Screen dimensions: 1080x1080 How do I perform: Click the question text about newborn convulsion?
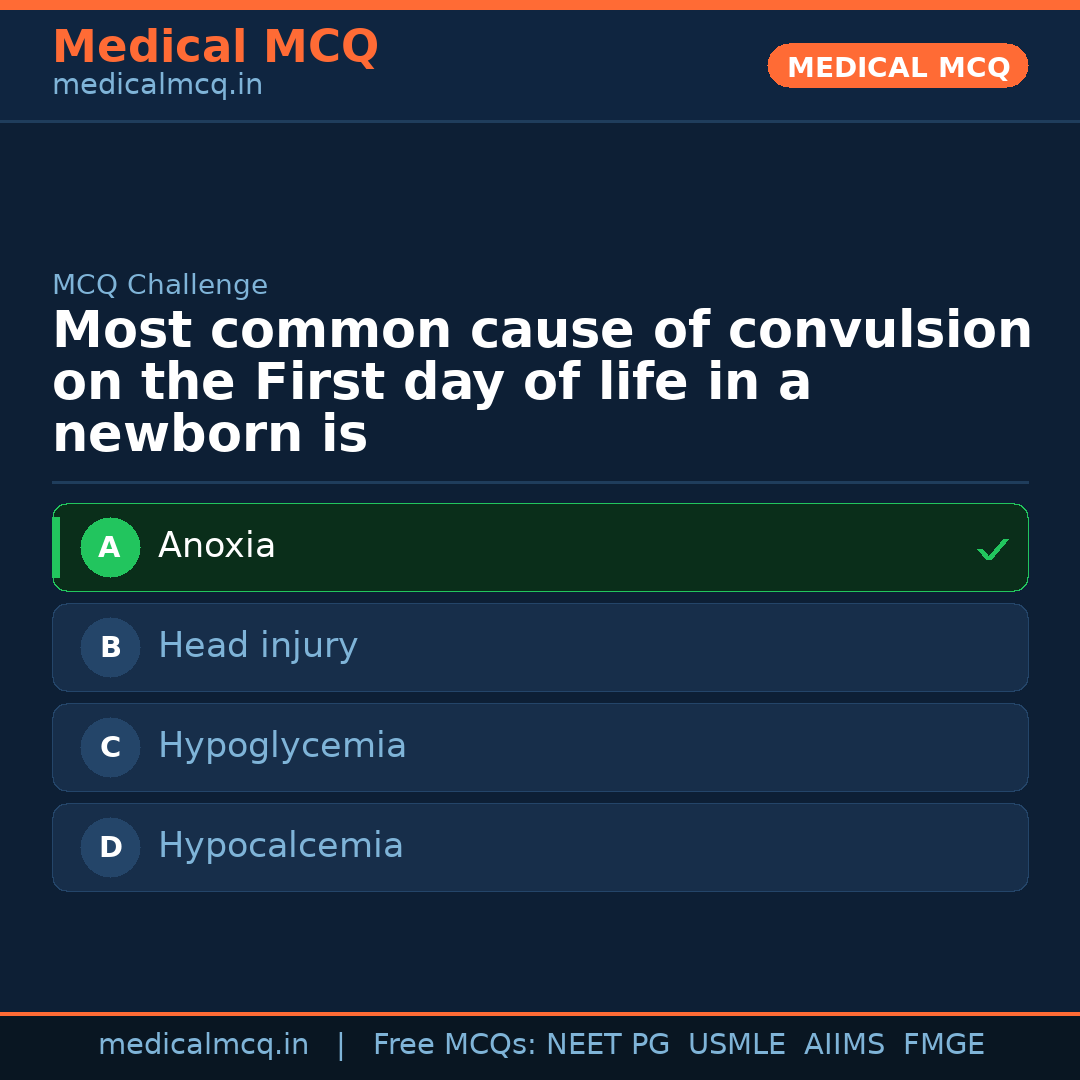pos(540,381)
